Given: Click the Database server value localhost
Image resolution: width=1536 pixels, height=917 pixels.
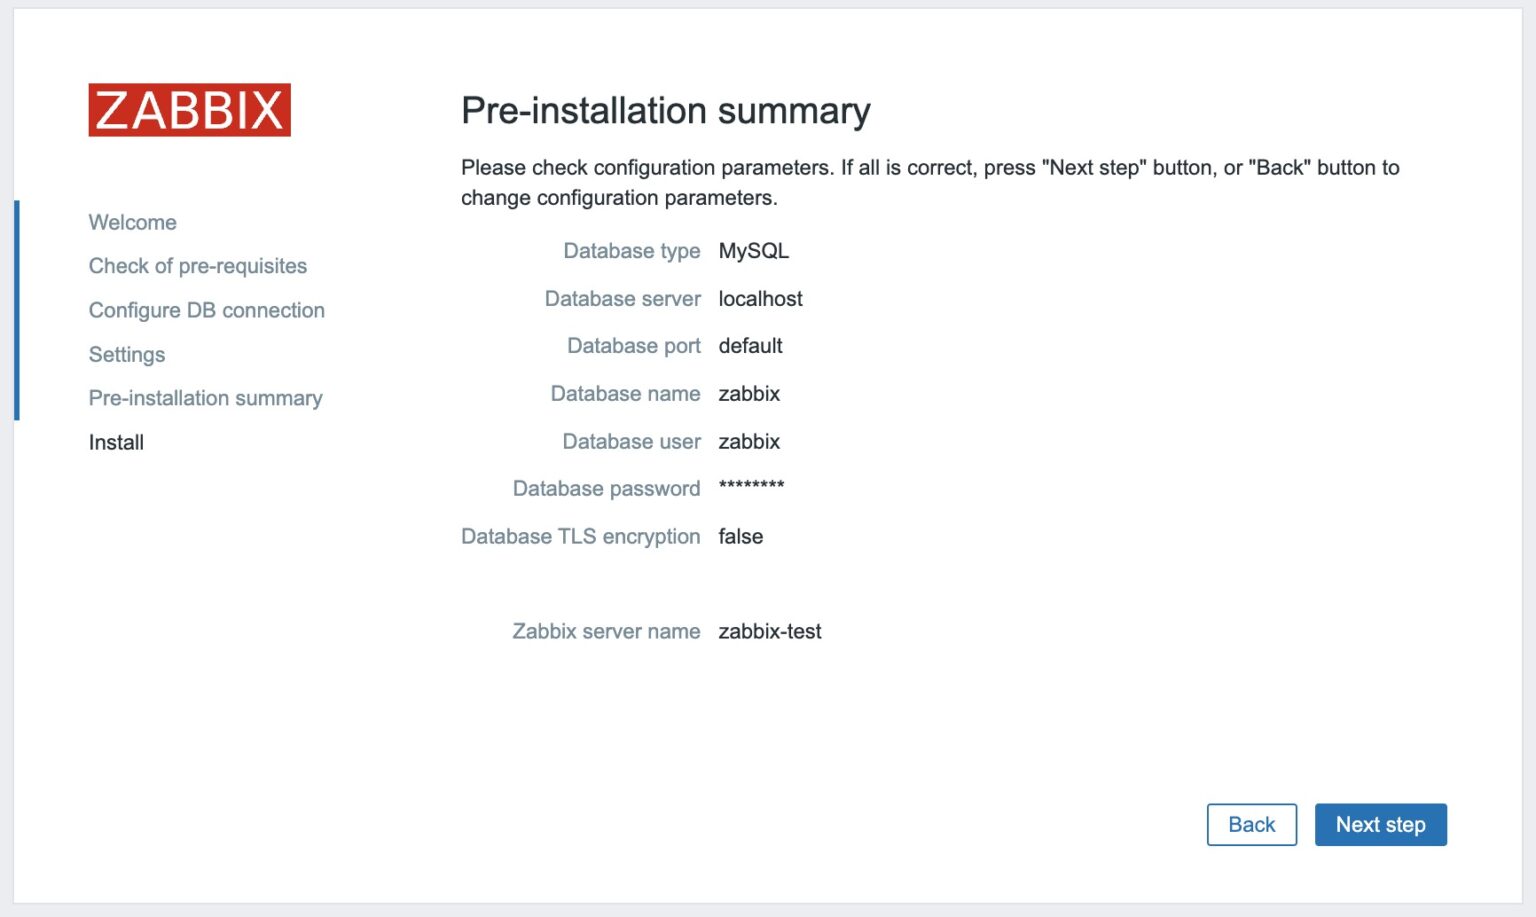Looking at the screenshot, I should click(x=761, y=298).
